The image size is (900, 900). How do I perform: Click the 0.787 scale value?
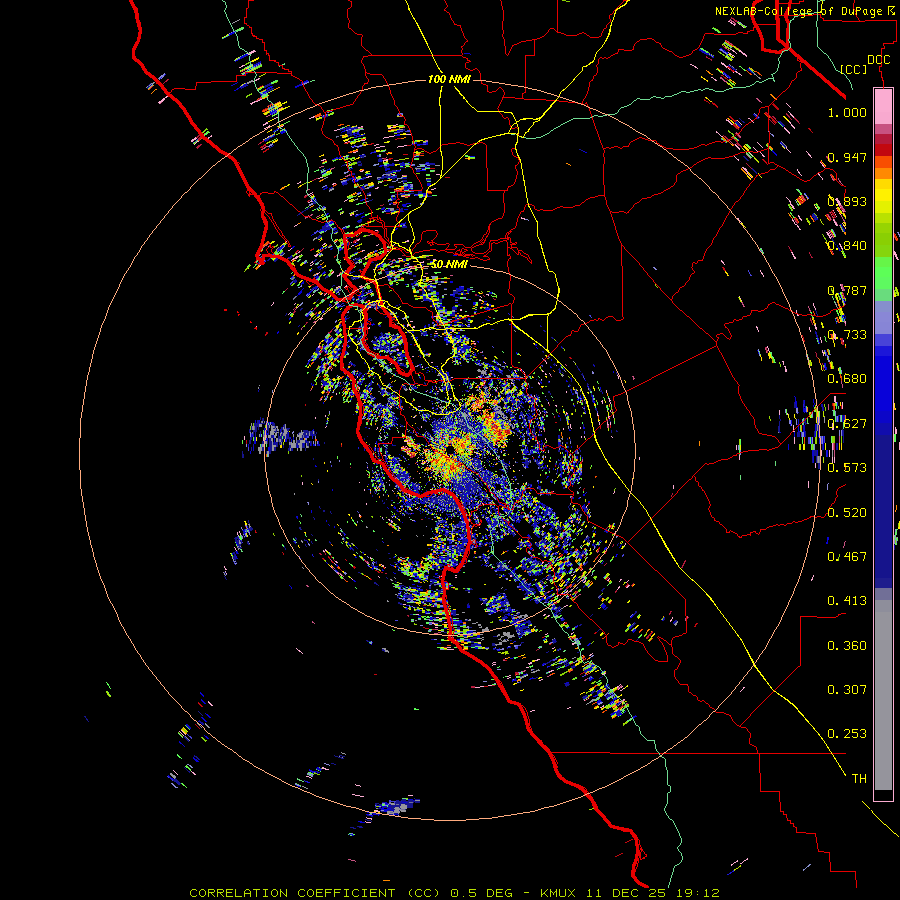click(847, 290)
